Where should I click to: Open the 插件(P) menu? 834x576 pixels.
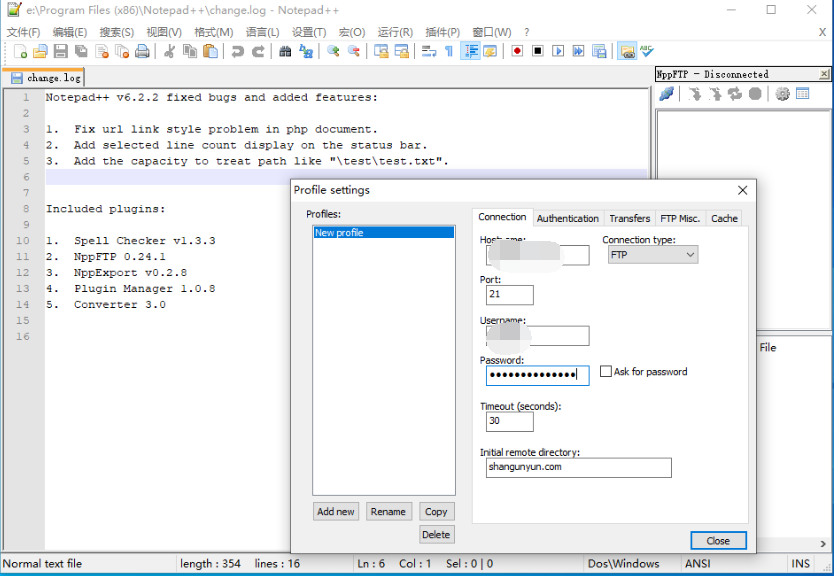pos(440,32)
